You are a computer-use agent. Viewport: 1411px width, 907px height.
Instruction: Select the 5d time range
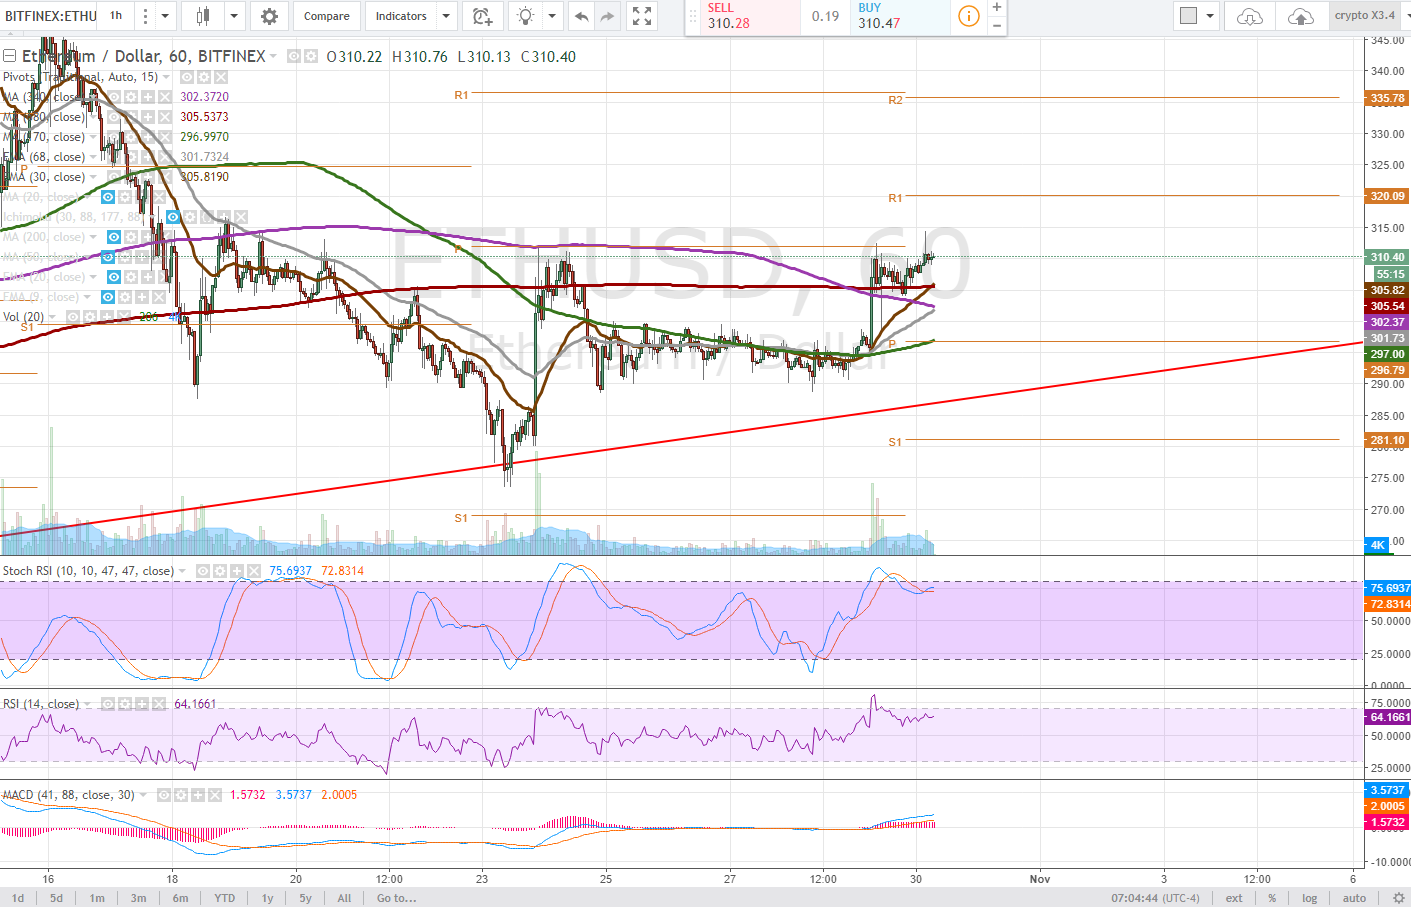click(56, 898)
